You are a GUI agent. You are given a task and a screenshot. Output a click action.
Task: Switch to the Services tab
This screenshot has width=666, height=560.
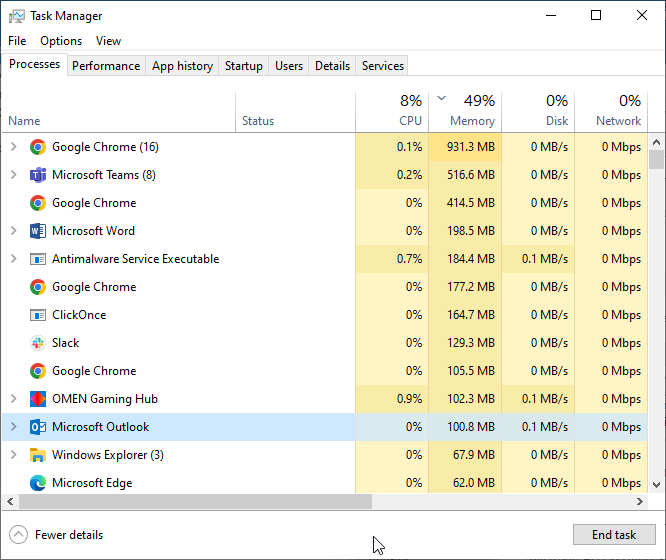383,66
